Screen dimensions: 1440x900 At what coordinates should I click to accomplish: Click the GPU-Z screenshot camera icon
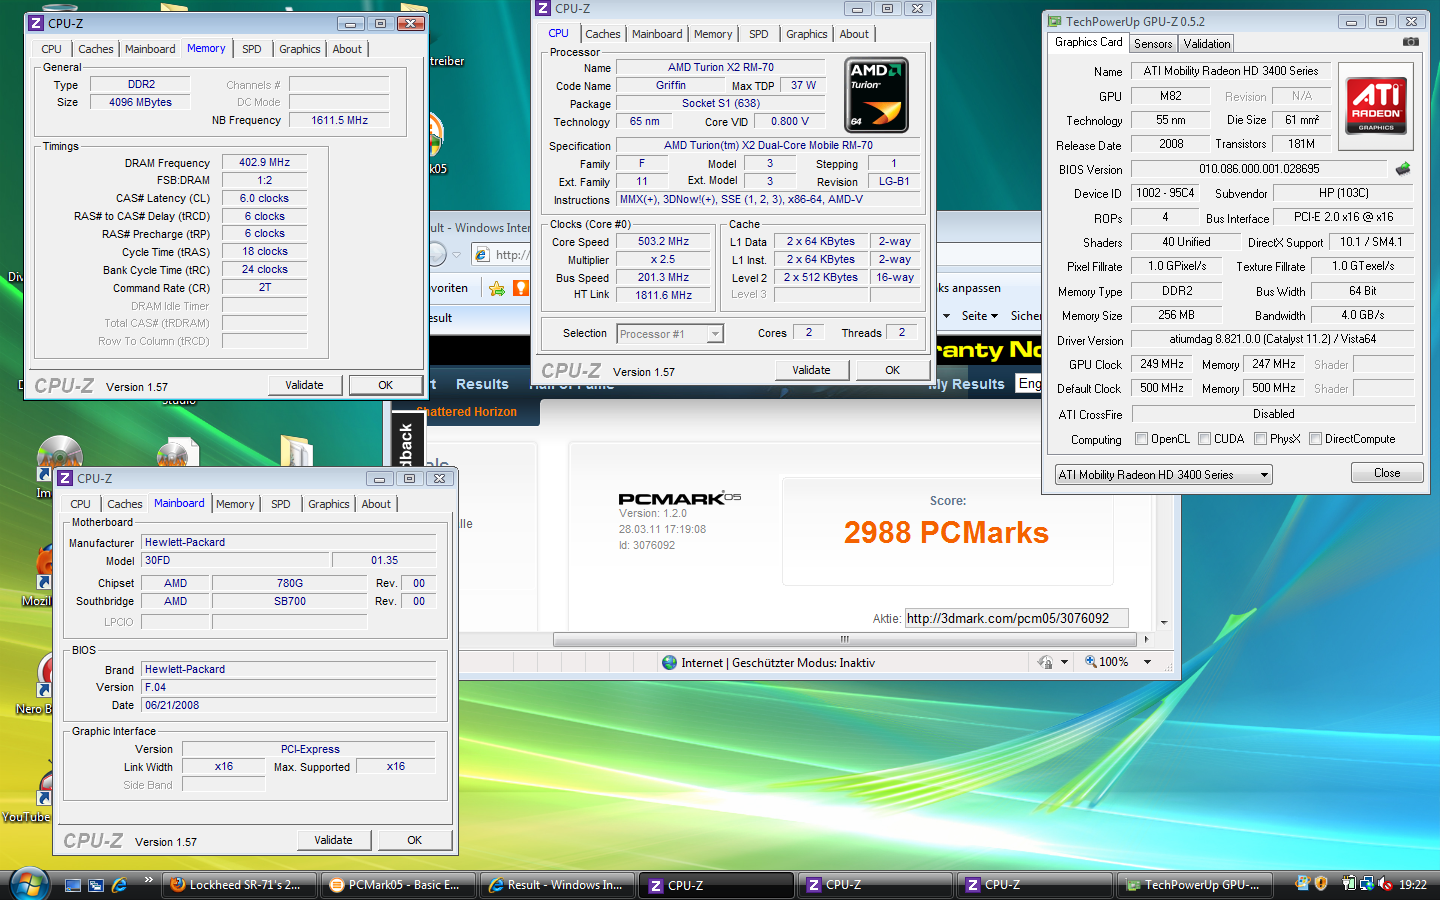click(x=1410, y=42)
